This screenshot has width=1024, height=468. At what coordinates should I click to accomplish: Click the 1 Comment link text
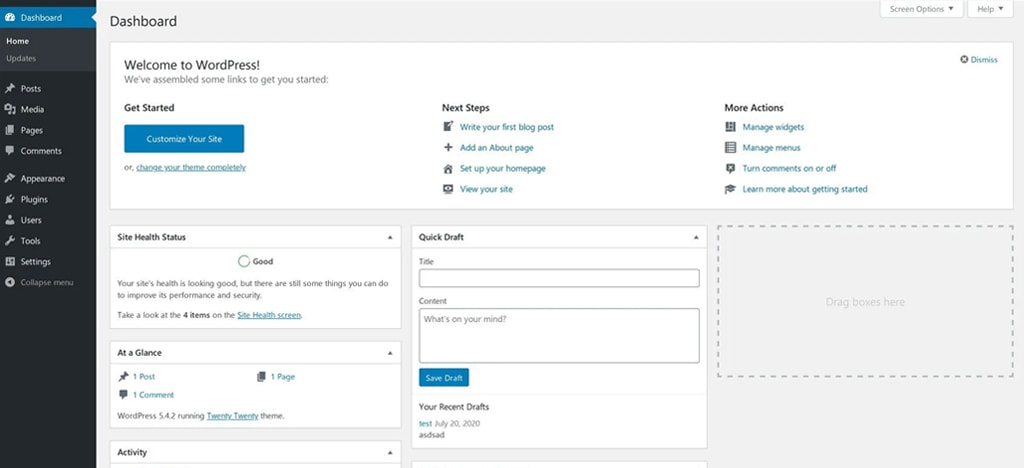point(153,395)
